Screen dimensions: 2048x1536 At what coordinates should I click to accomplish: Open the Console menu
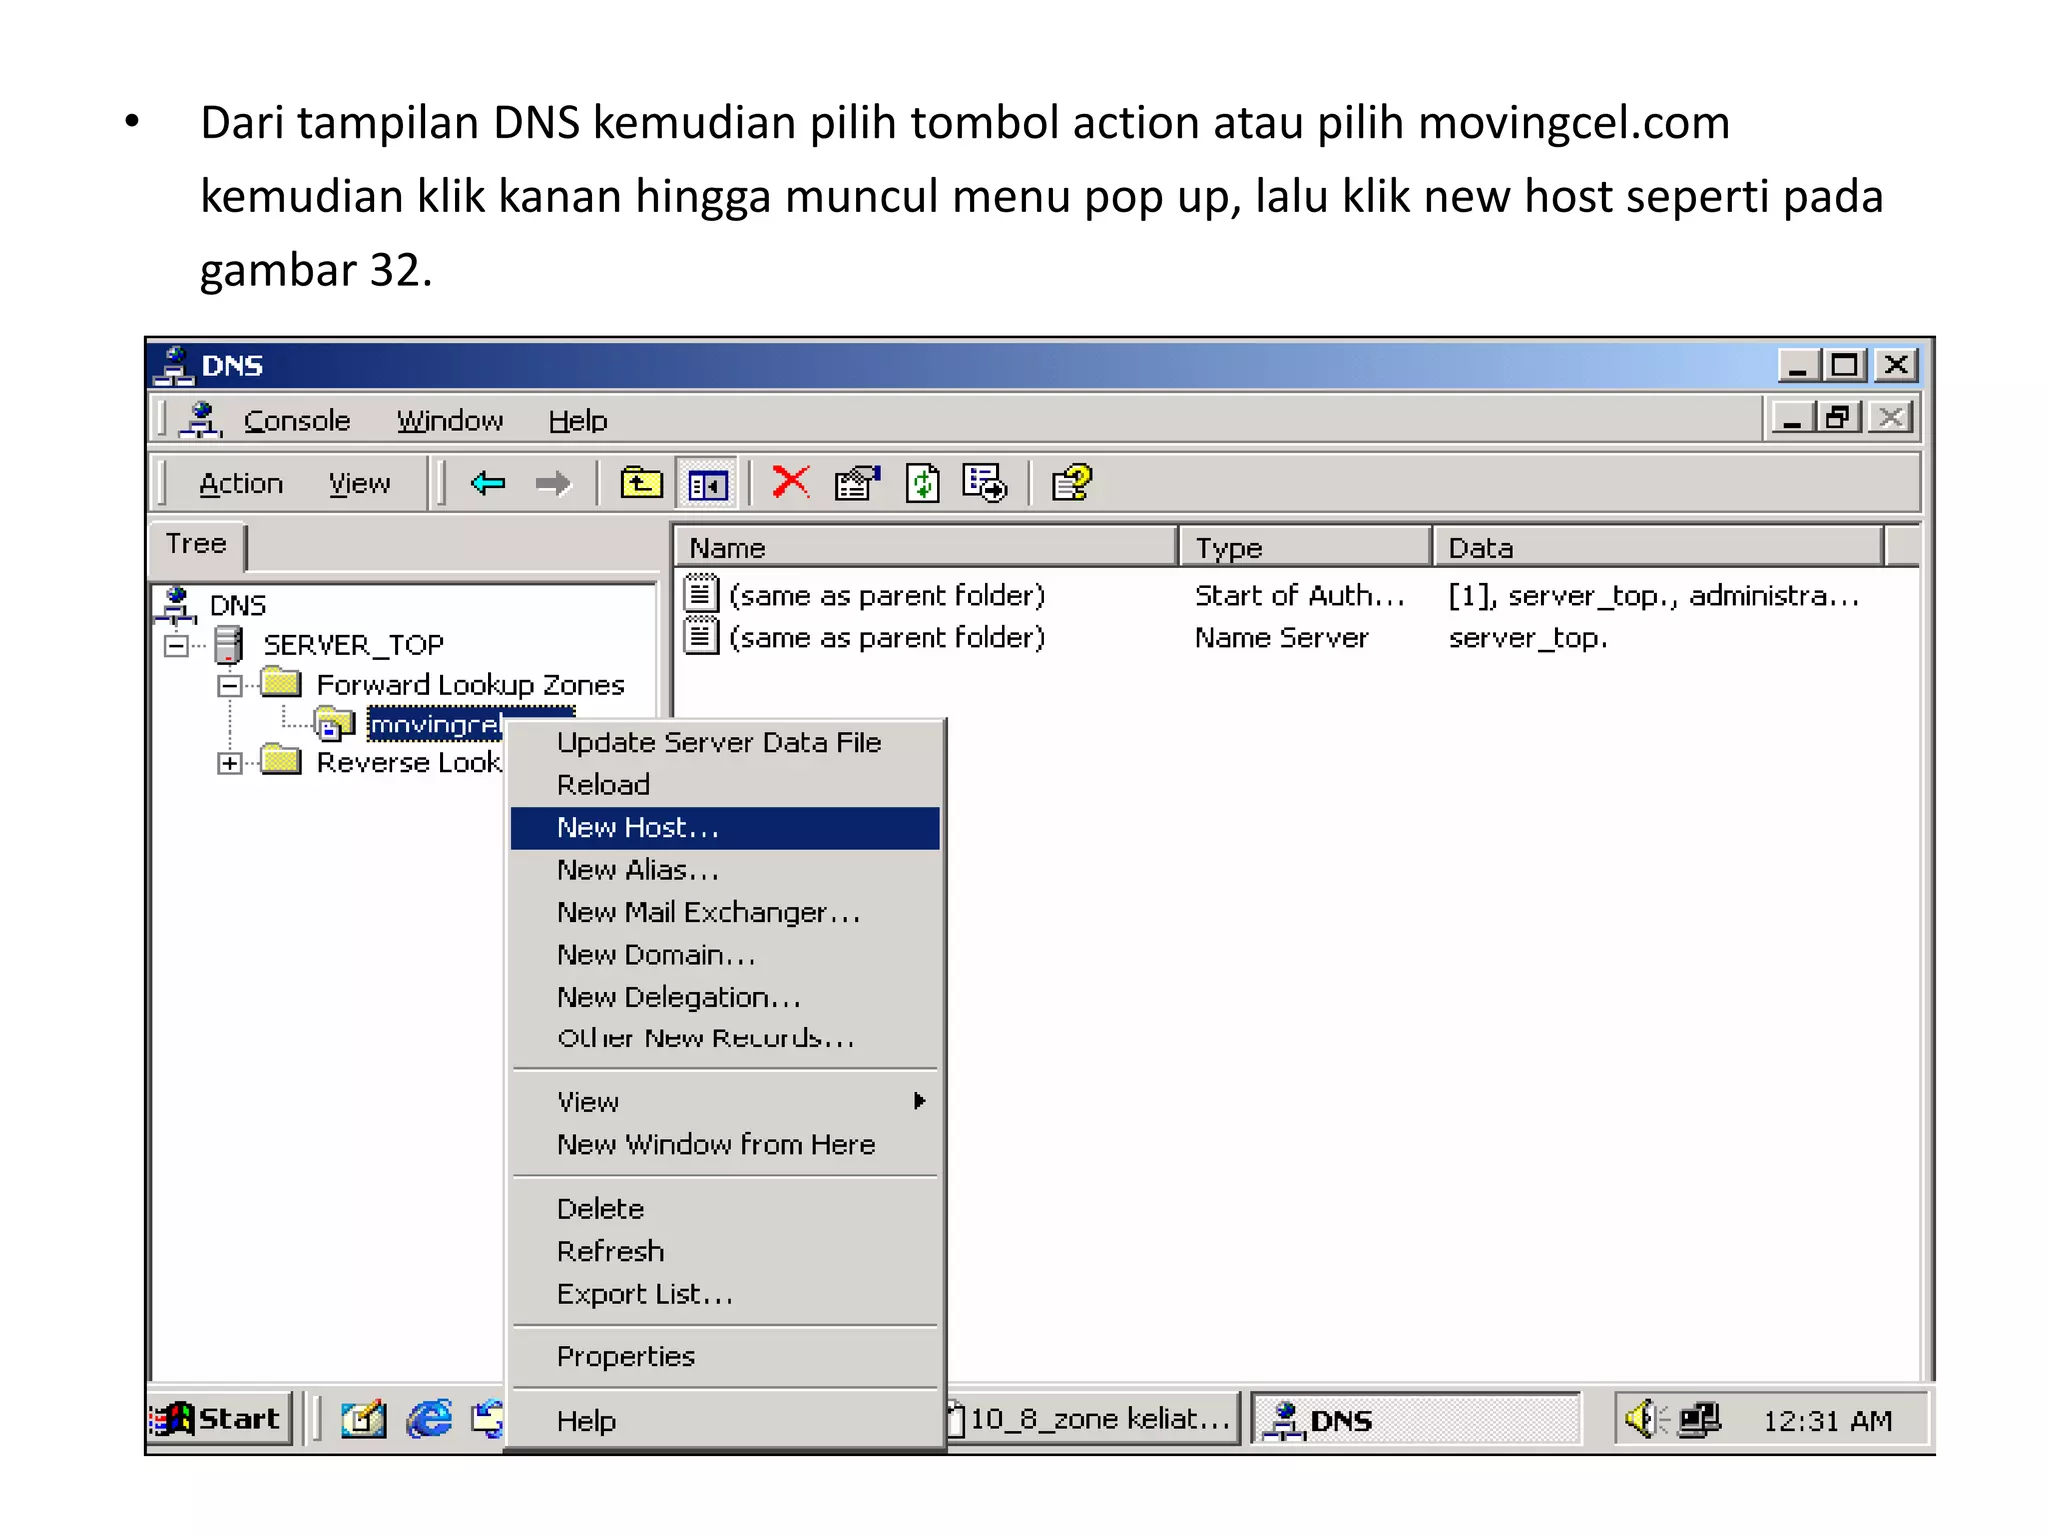(x=297, y=421)
